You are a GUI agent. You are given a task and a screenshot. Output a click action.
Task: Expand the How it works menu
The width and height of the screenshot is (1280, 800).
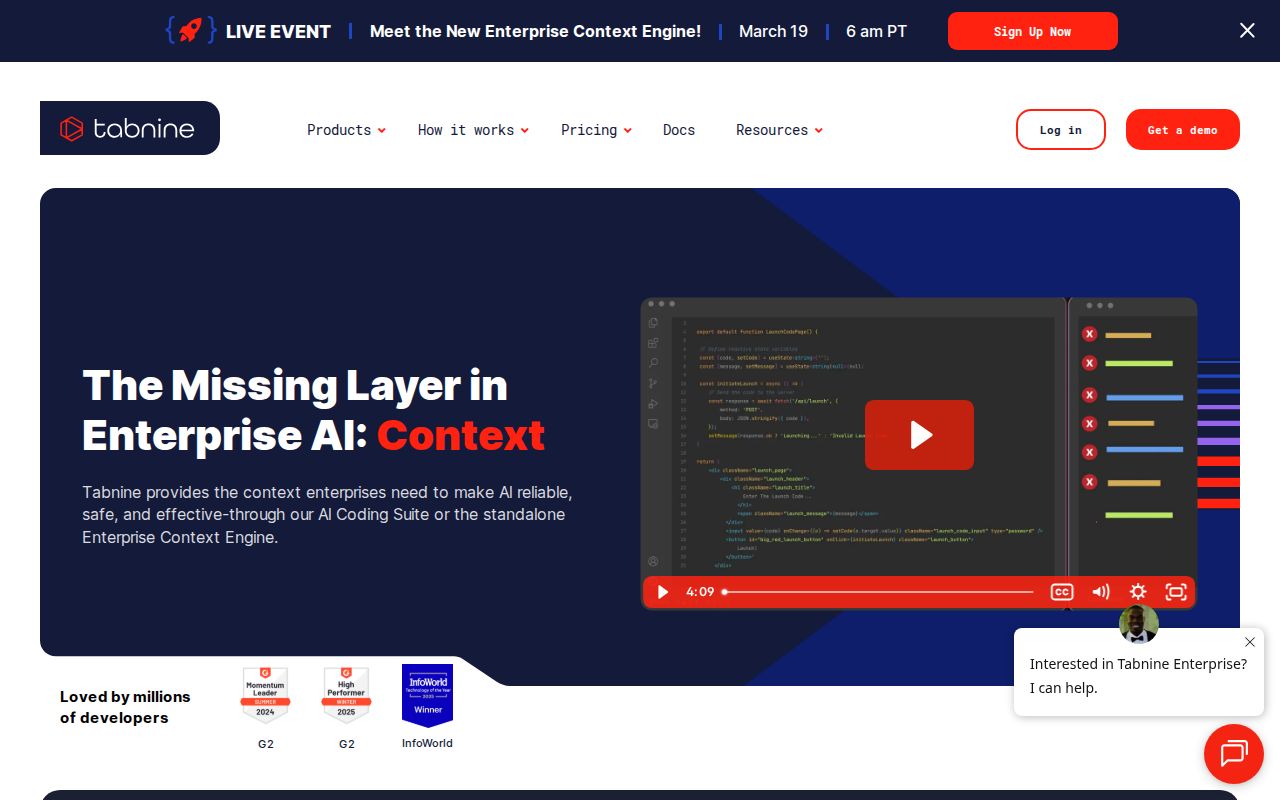473,130
